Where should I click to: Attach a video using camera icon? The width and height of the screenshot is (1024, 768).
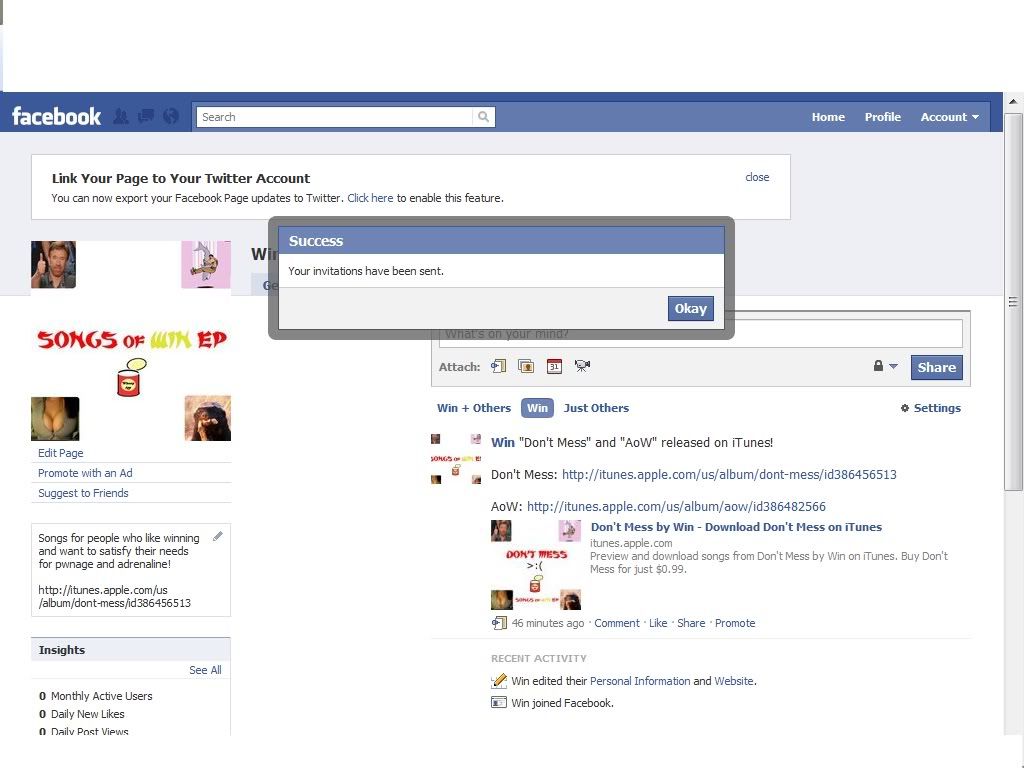pos(582,367)
